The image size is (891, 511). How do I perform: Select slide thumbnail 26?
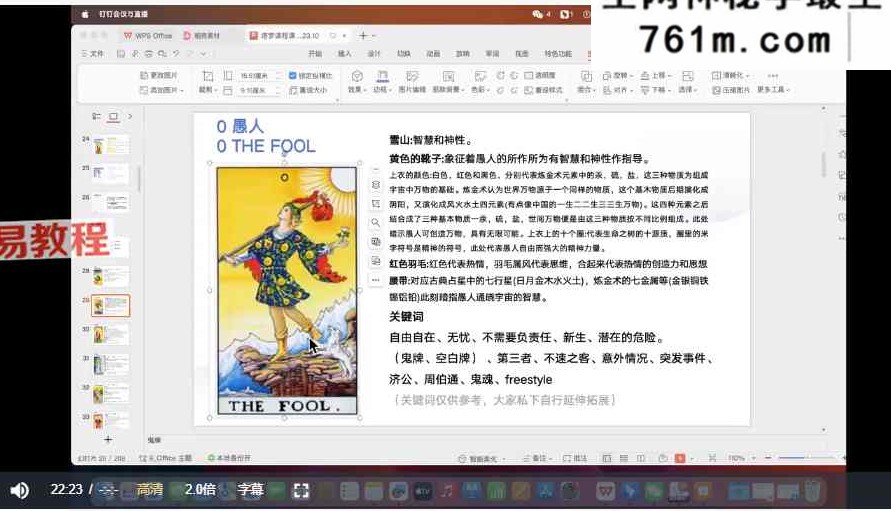click(x=111, y=203)
